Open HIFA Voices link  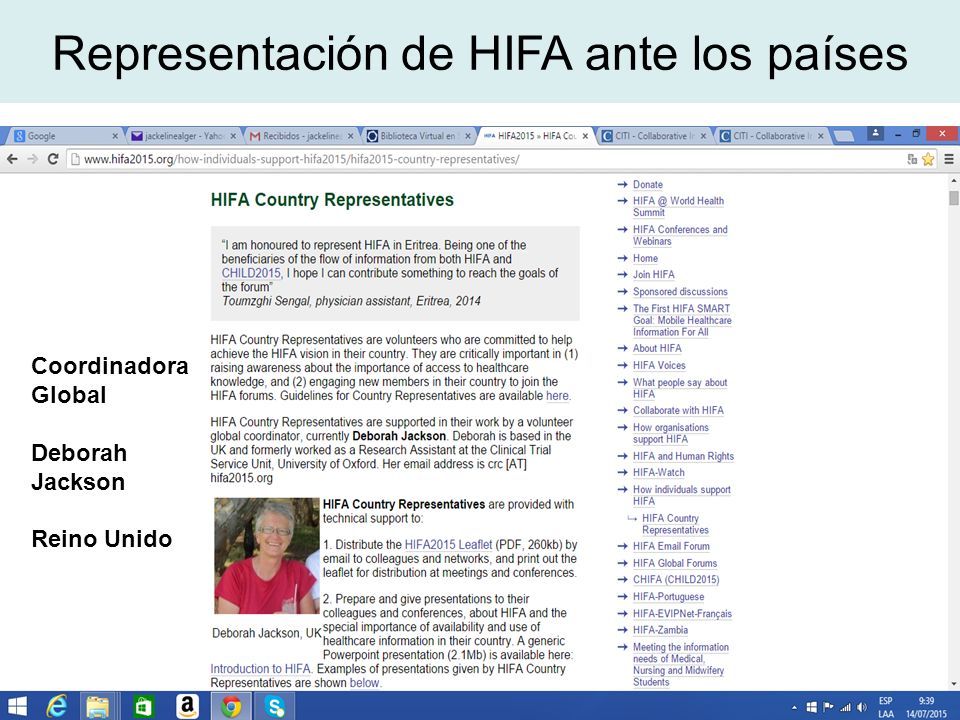point(659,365)
